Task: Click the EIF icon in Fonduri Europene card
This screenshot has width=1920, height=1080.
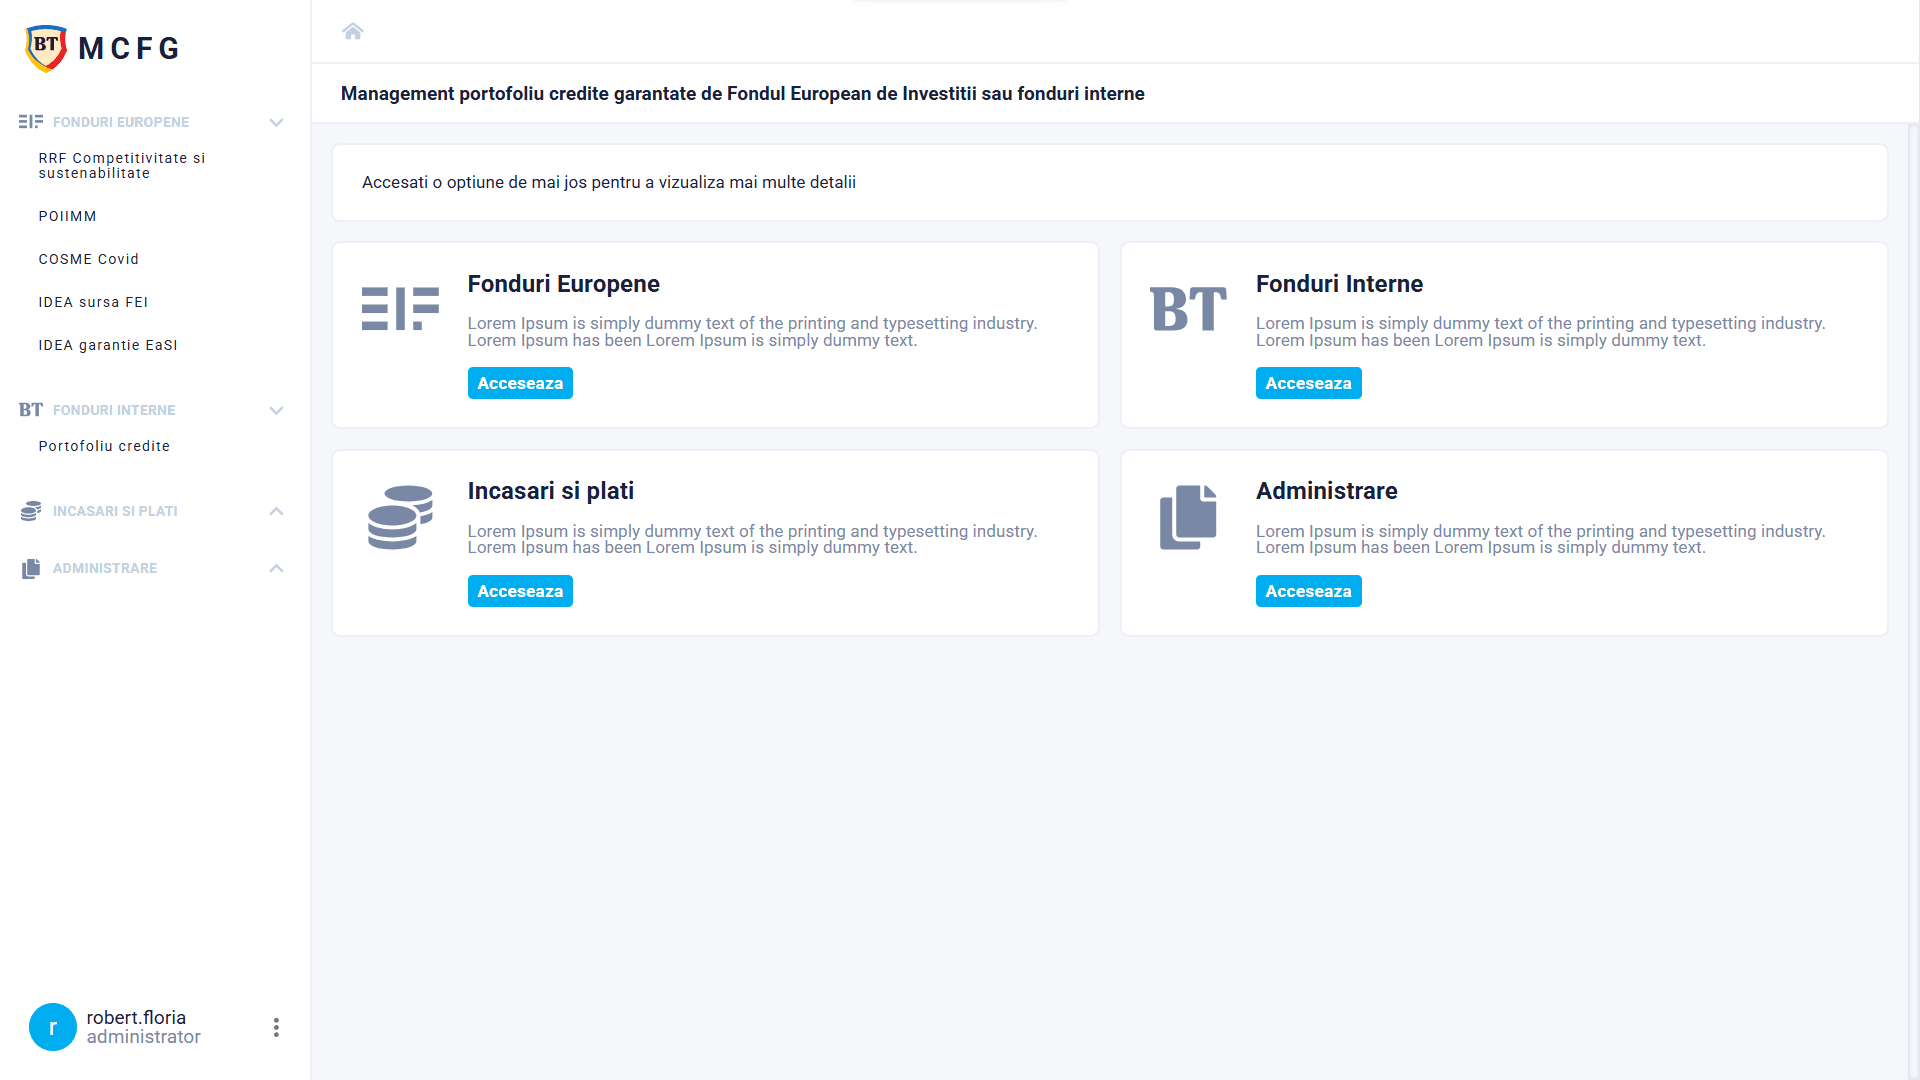Action: (x=400, y=308)
